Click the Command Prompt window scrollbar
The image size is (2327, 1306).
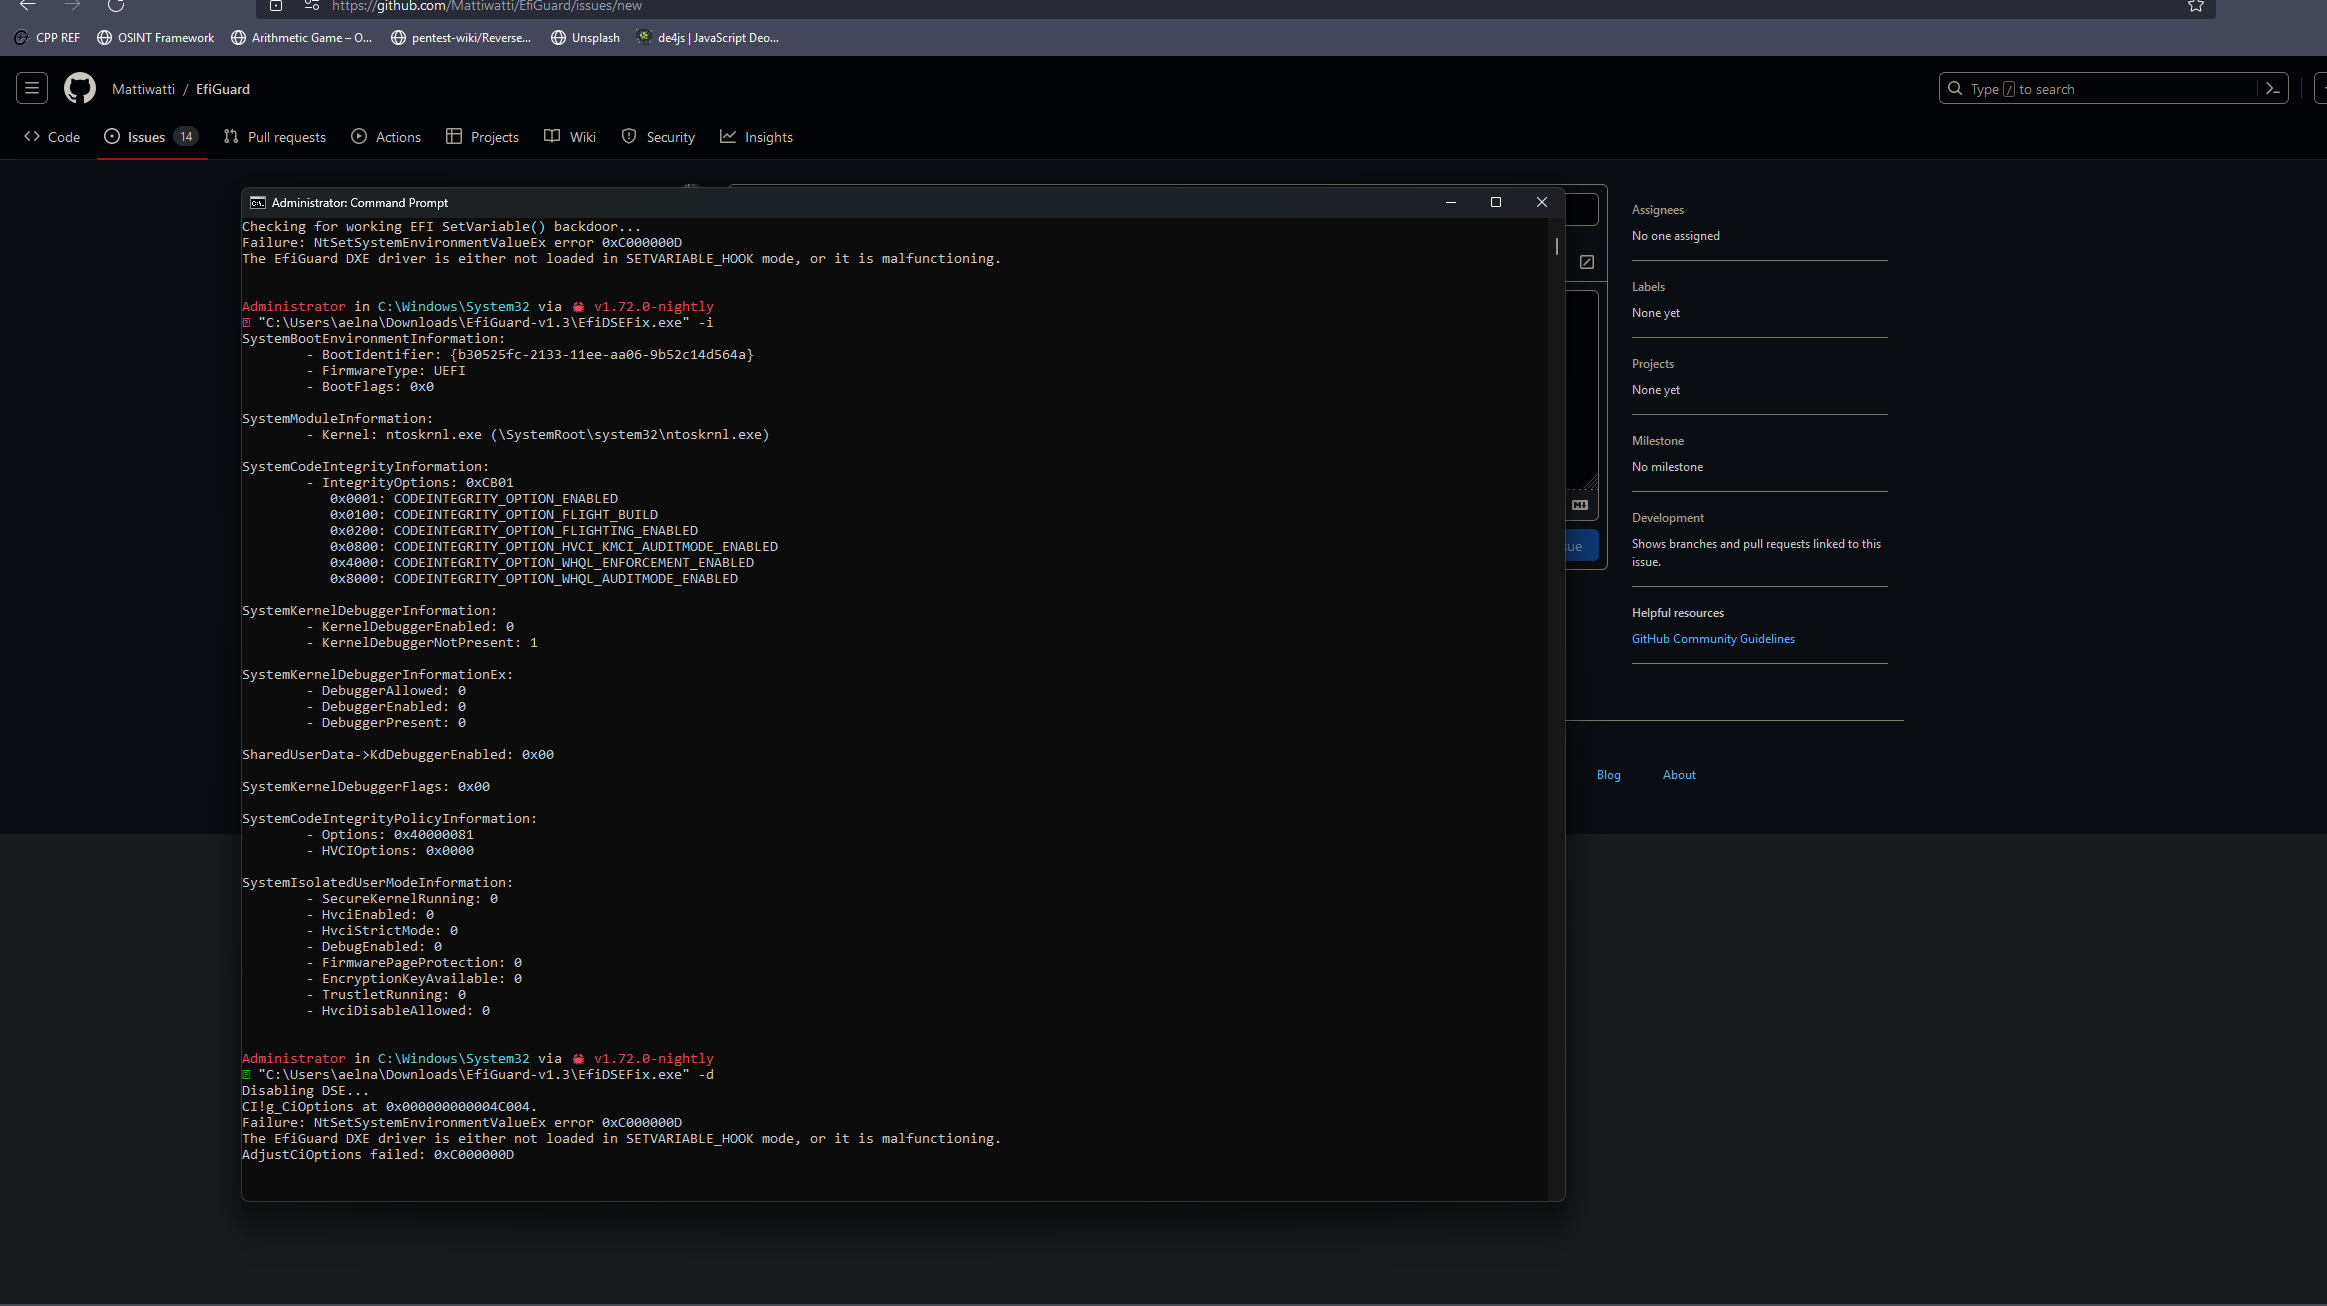click(x=1556, y=248)
